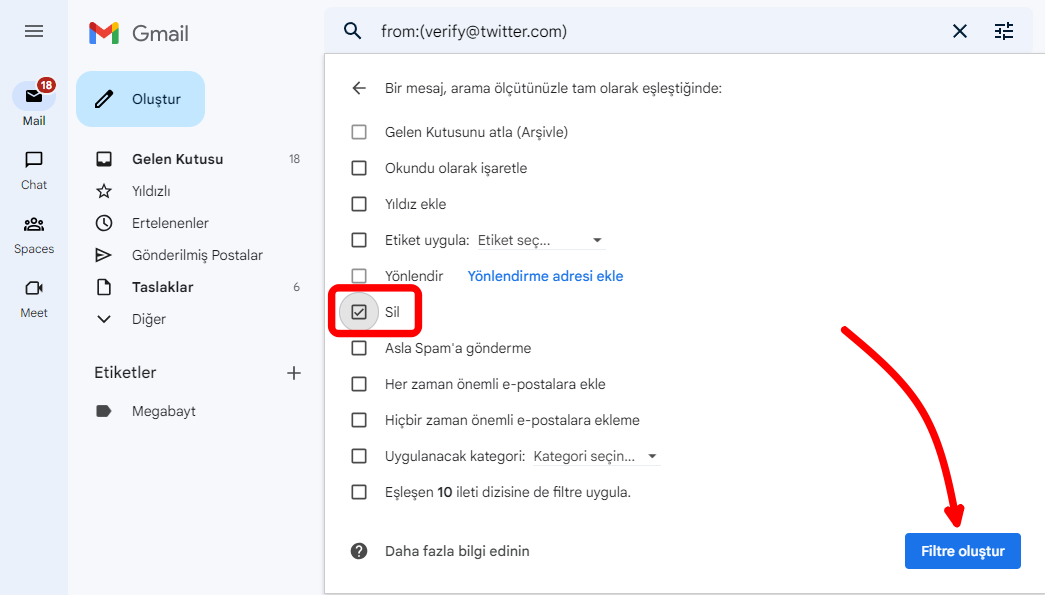Click in the search mail field

[650, 31]
